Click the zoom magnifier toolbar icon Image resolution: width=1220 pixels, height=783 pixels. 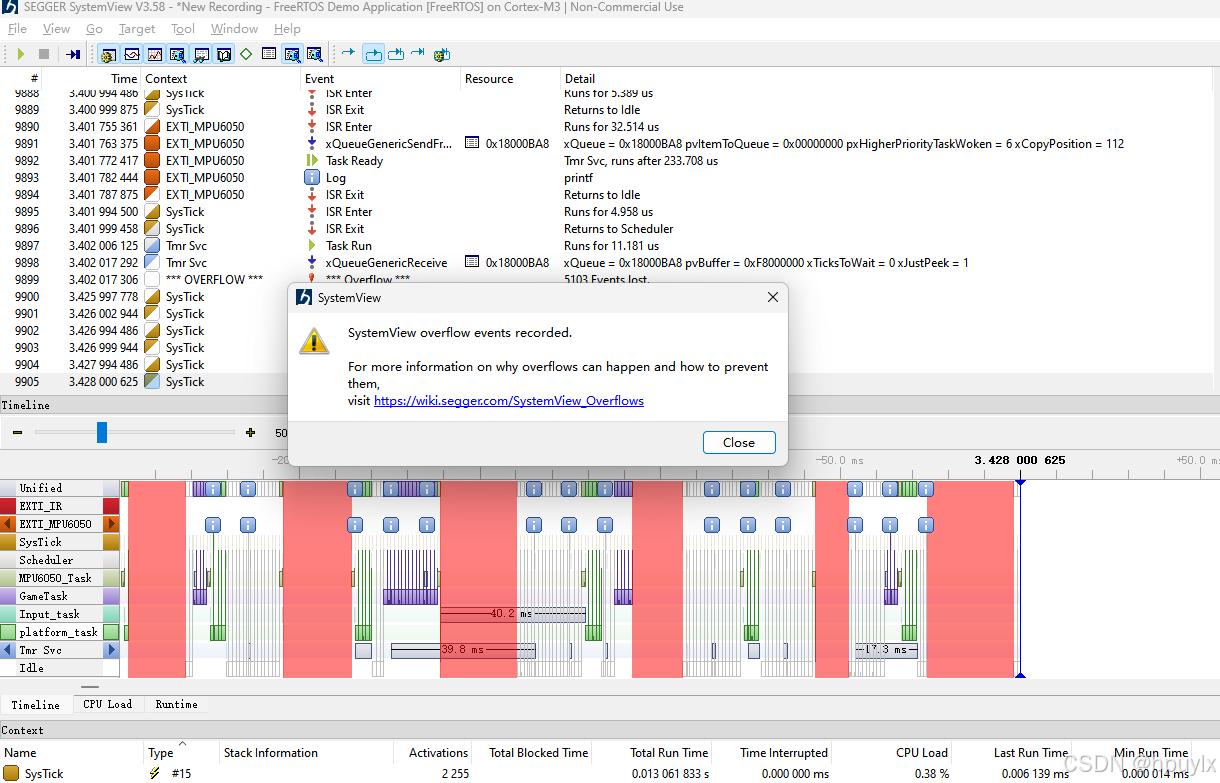tap(177, 54)
